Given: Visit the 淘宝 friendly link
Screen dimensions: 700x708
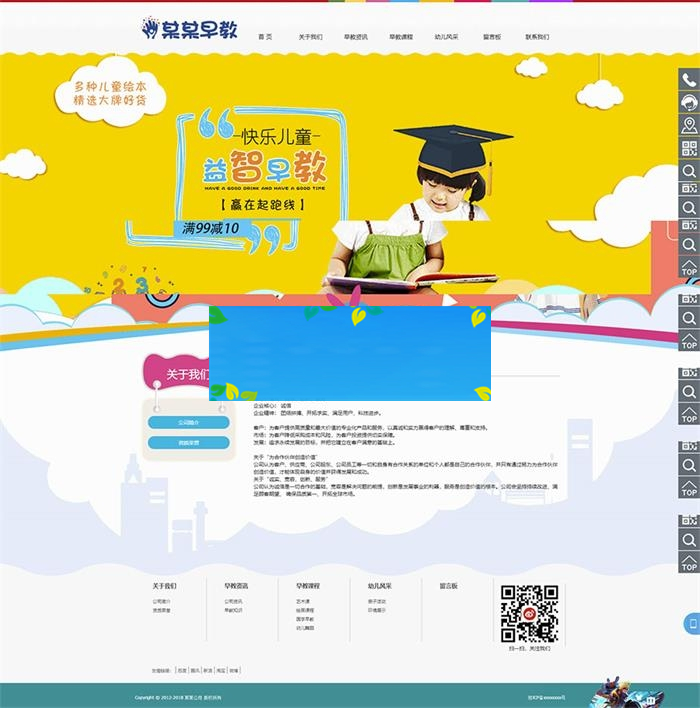Looking at the screenshot, I should [x=220, y=671].
